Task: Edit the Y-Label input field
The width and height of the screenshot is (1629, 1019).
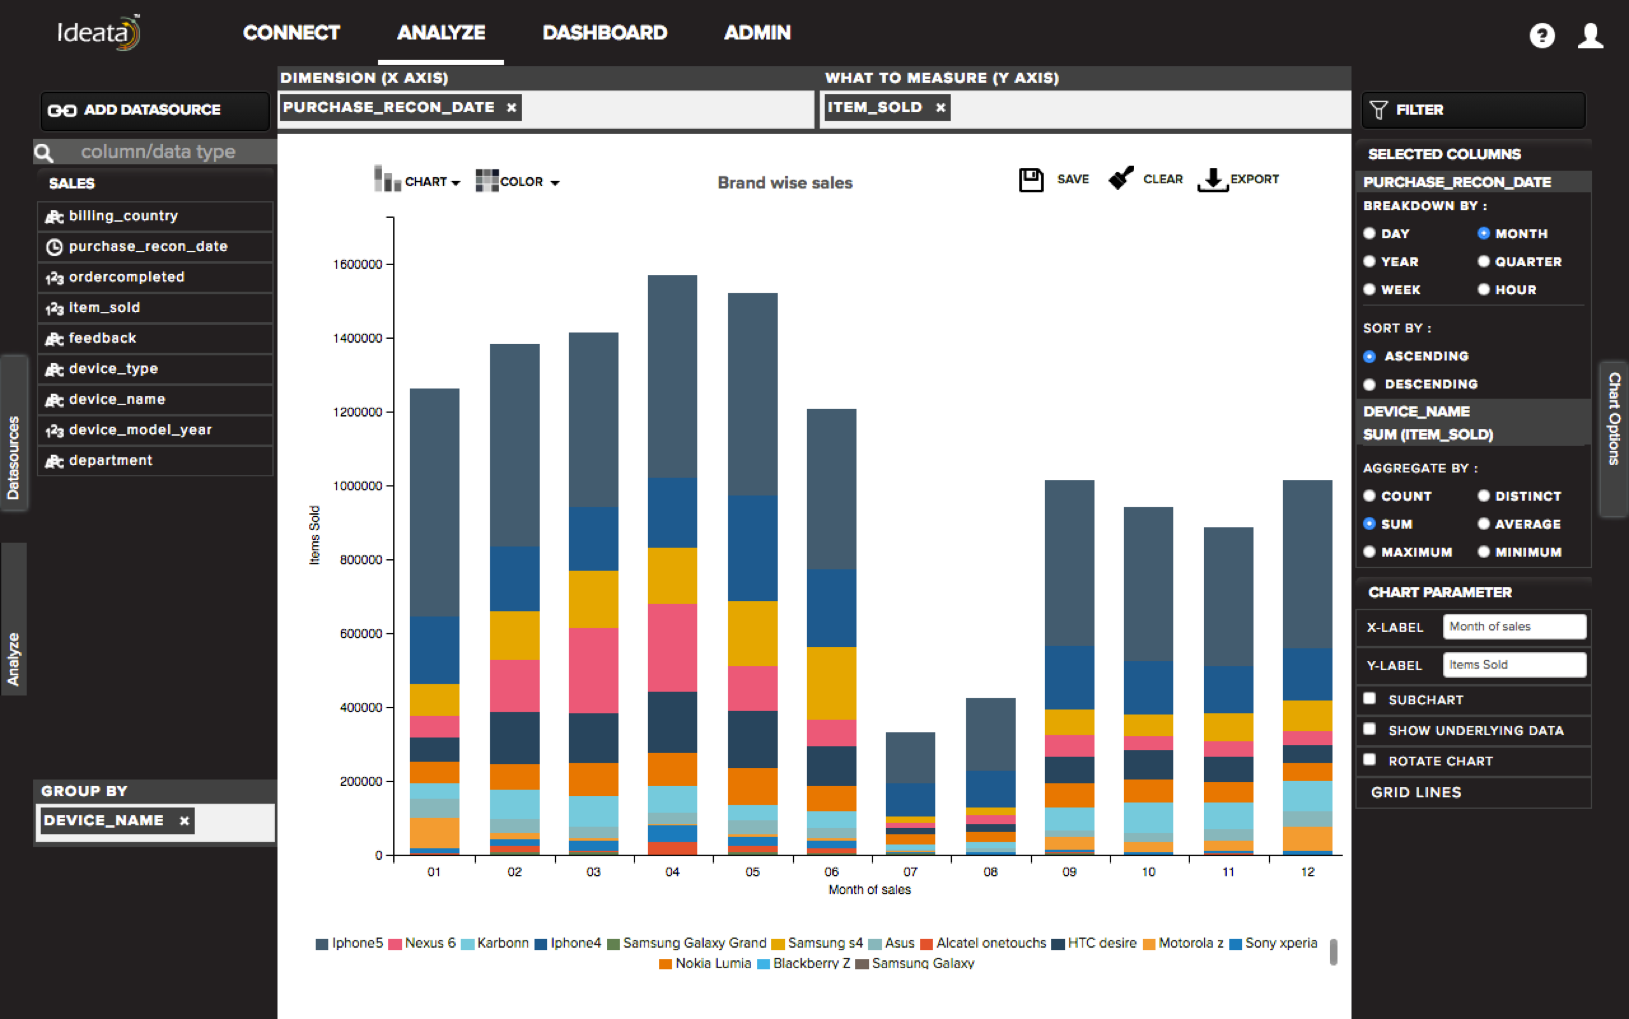Action: (x=1514, y=665)
